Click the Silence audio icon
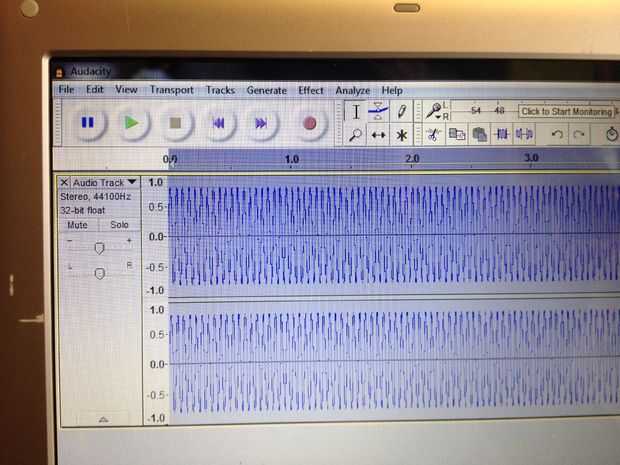This screenshot has width=620, height=465. click(x=524, y=134)
